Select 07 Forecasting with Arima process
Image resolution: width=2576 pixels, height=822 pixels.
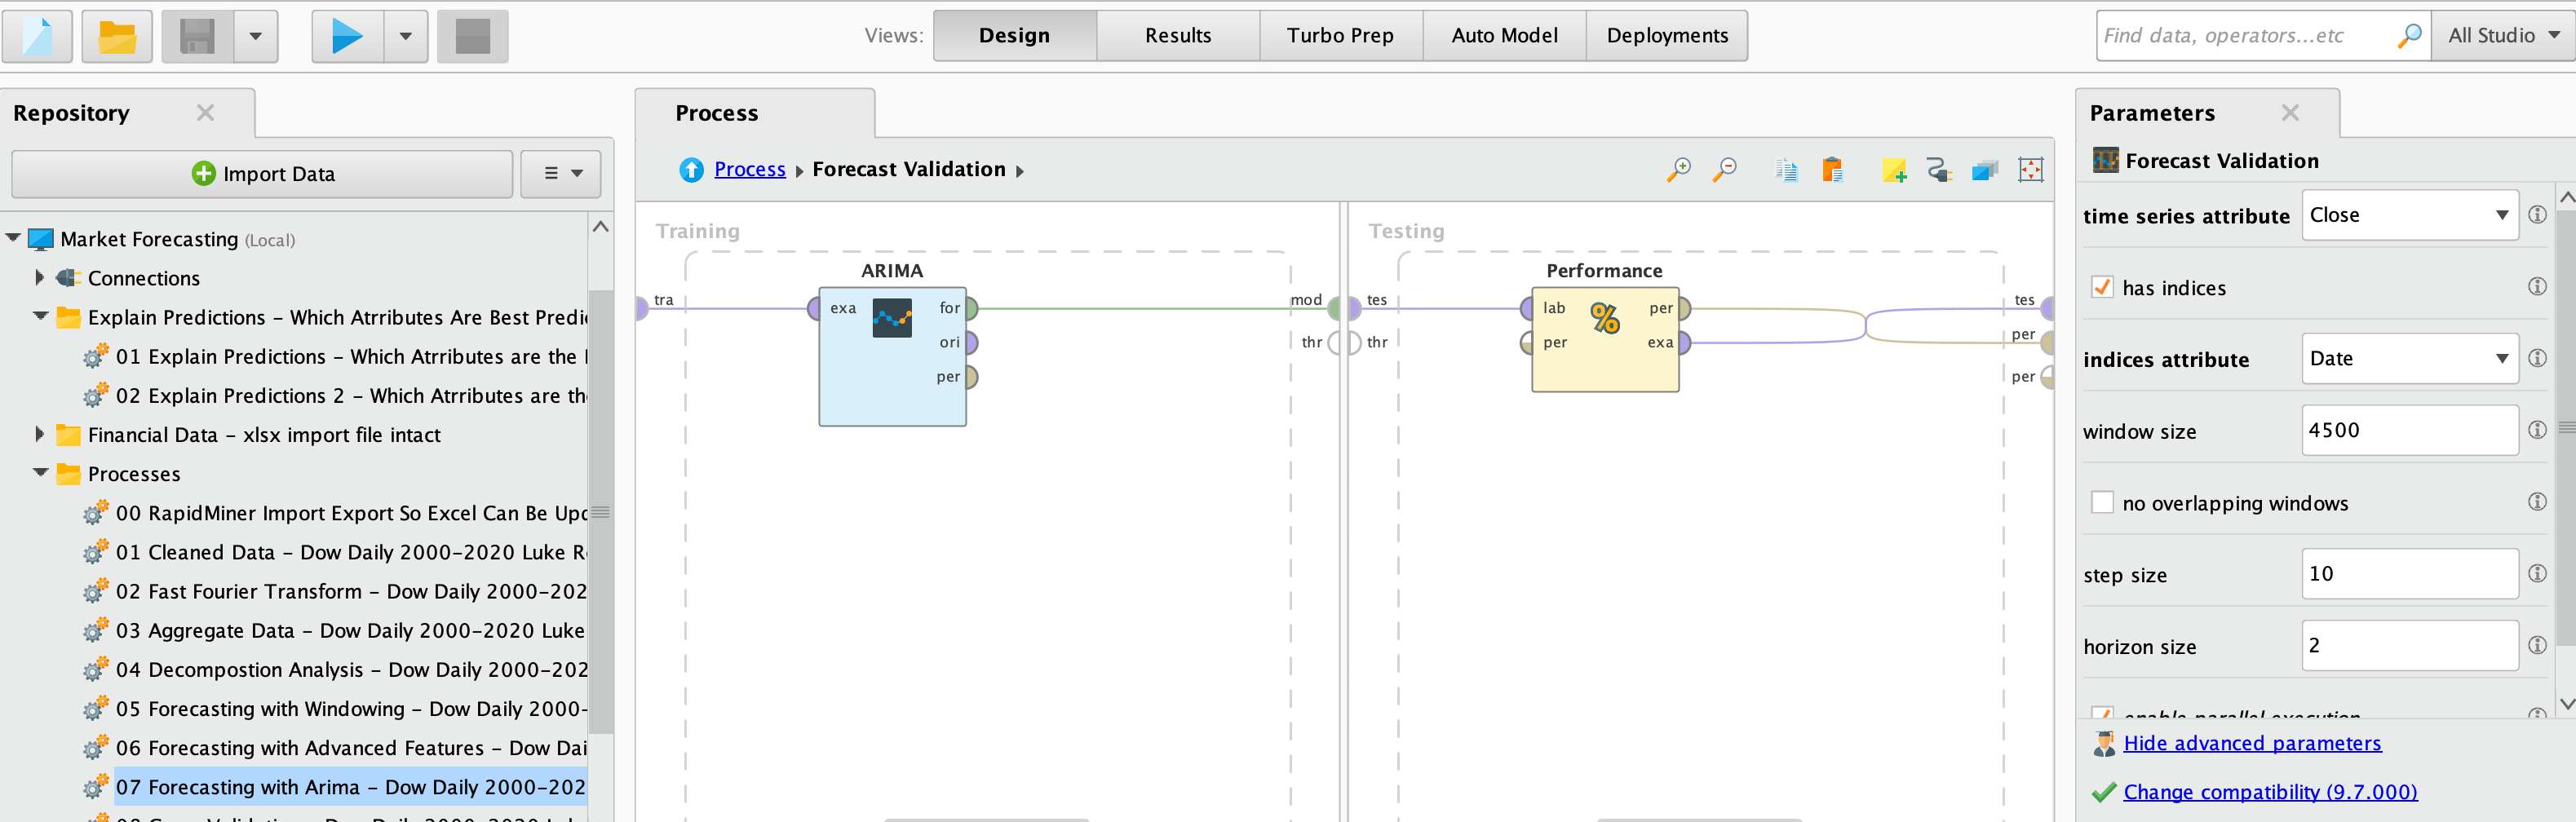coord(350,787)
